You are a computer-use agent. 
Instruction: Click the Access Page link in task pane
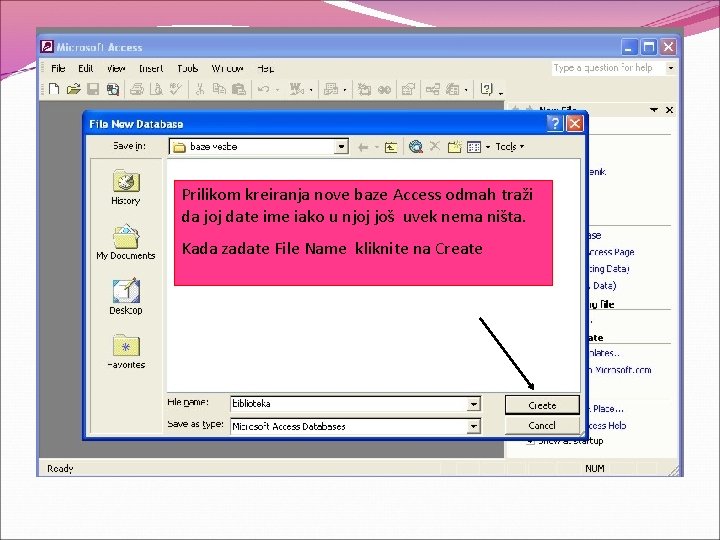pos(611,252)
